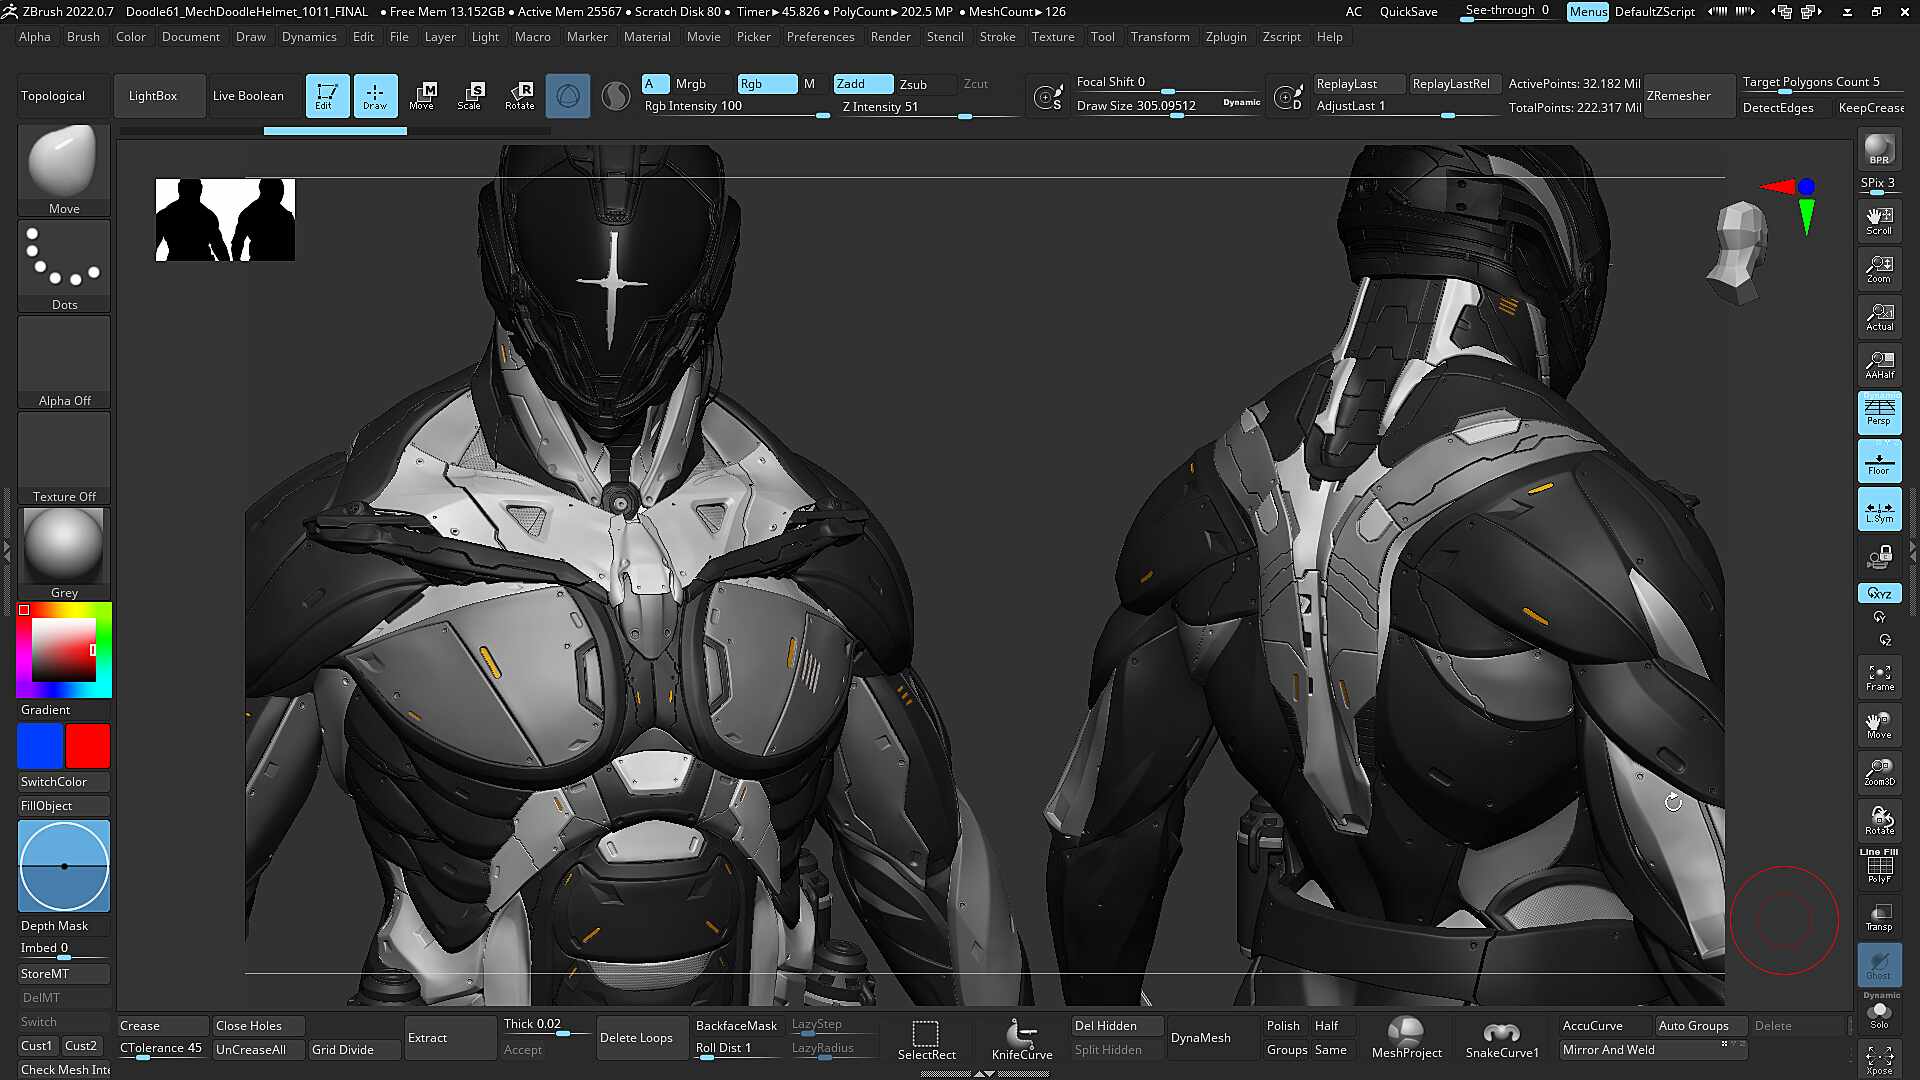Click the silhouette preview thumbnail
This screenshot has width=1920, height=1080.
(225, 220)
